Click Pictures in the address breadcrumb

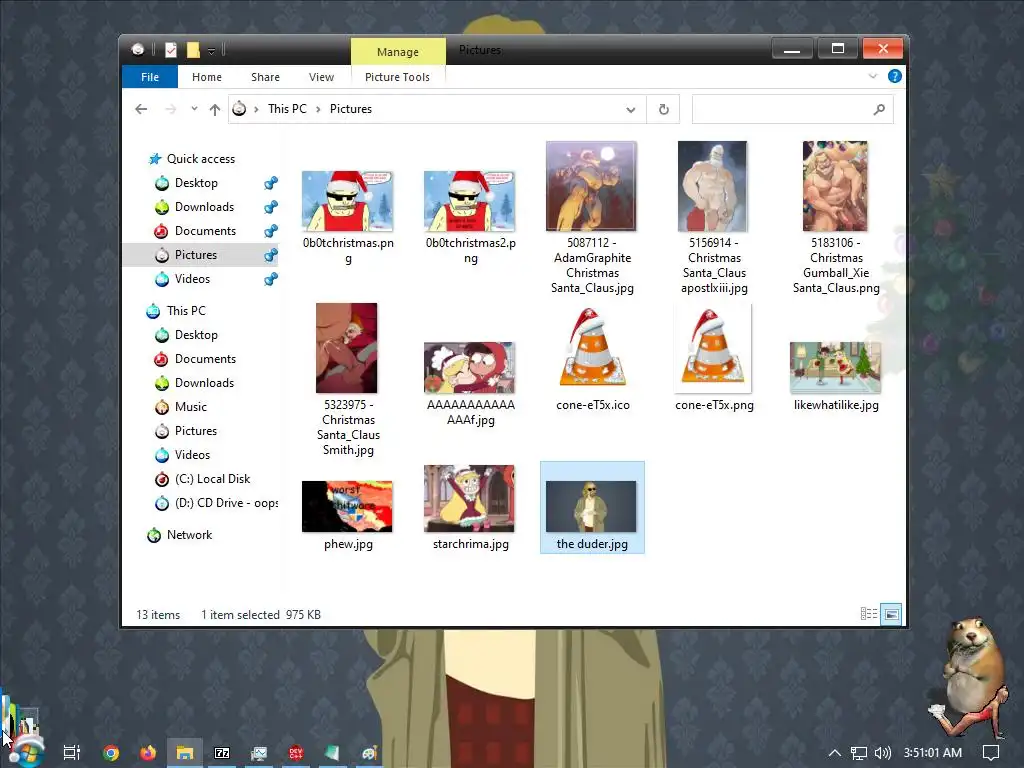tap(351, 109)
